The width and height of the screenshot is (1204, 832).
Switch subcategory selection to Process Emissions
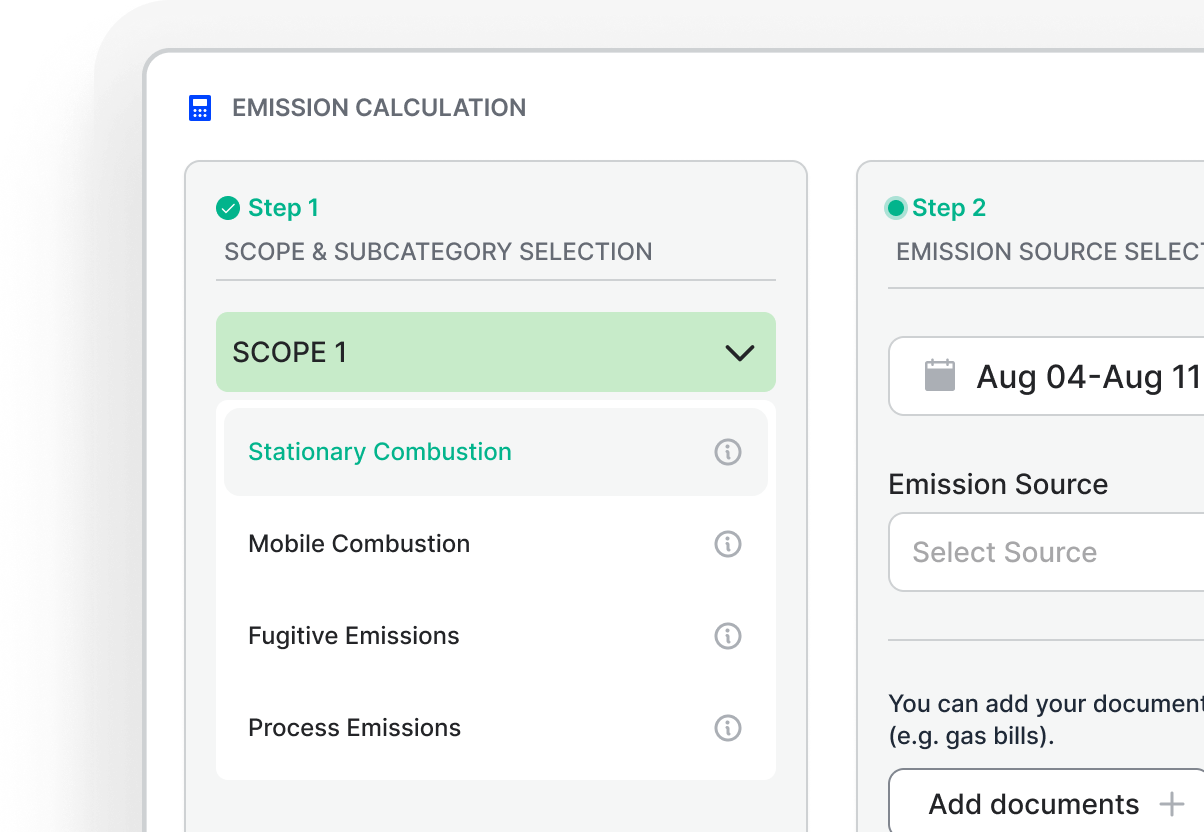coord(354,728)
